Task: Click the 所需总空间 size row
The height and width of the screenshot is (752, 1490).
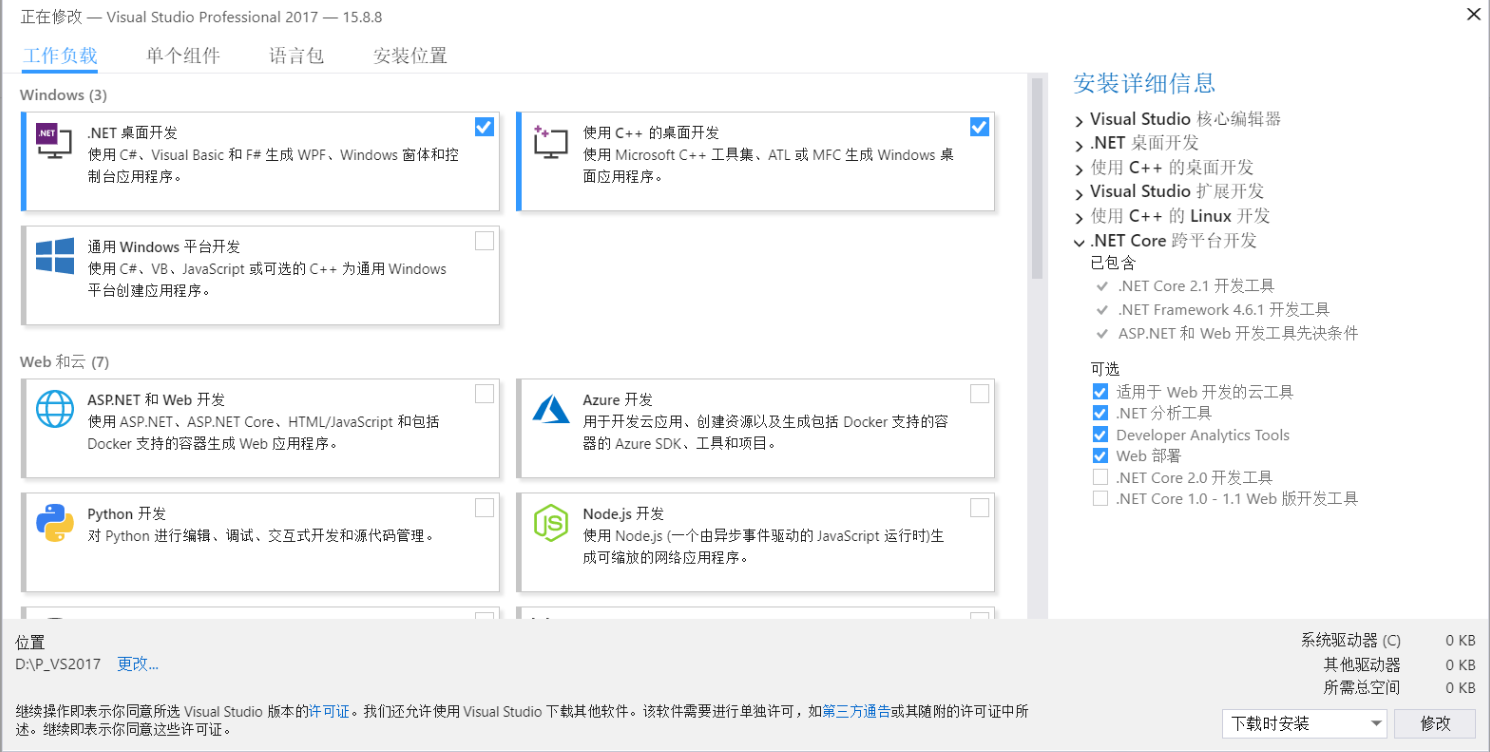Action: (1399, 688)
